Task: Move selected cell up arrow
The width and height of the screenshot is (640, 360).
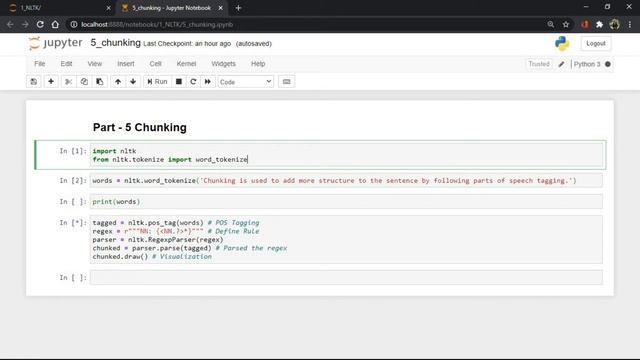Action: click(118, 82)
